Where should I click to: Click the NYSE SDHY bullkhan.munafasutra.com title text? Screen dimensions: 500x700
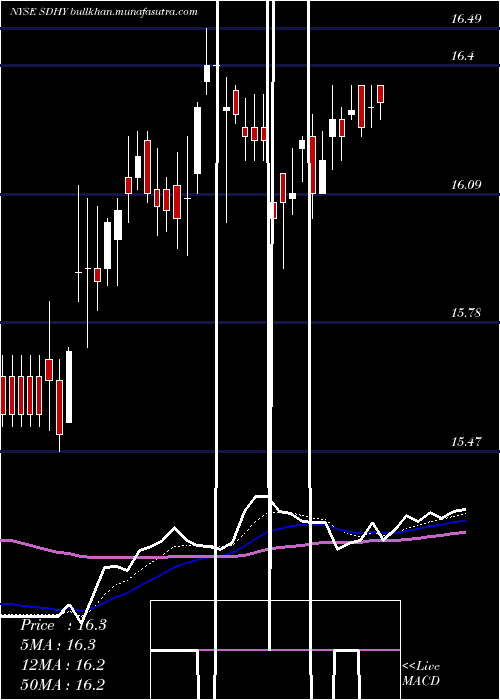click(x=104, y=12)
